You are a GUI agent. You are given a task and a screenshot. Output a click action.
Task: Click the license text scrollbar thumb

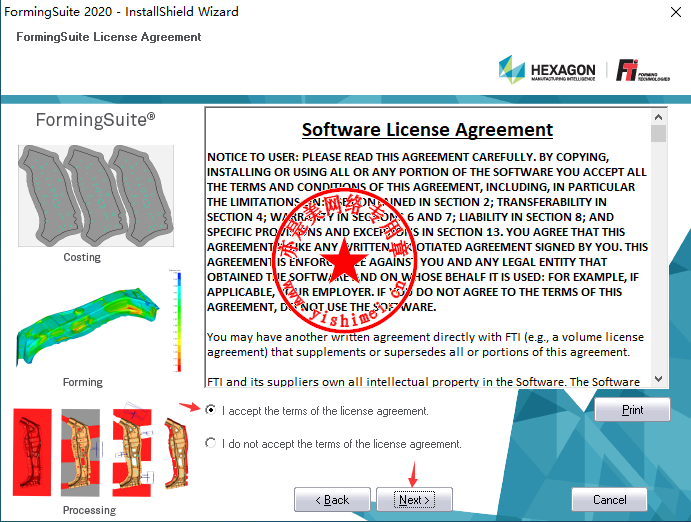pos(658,133)
